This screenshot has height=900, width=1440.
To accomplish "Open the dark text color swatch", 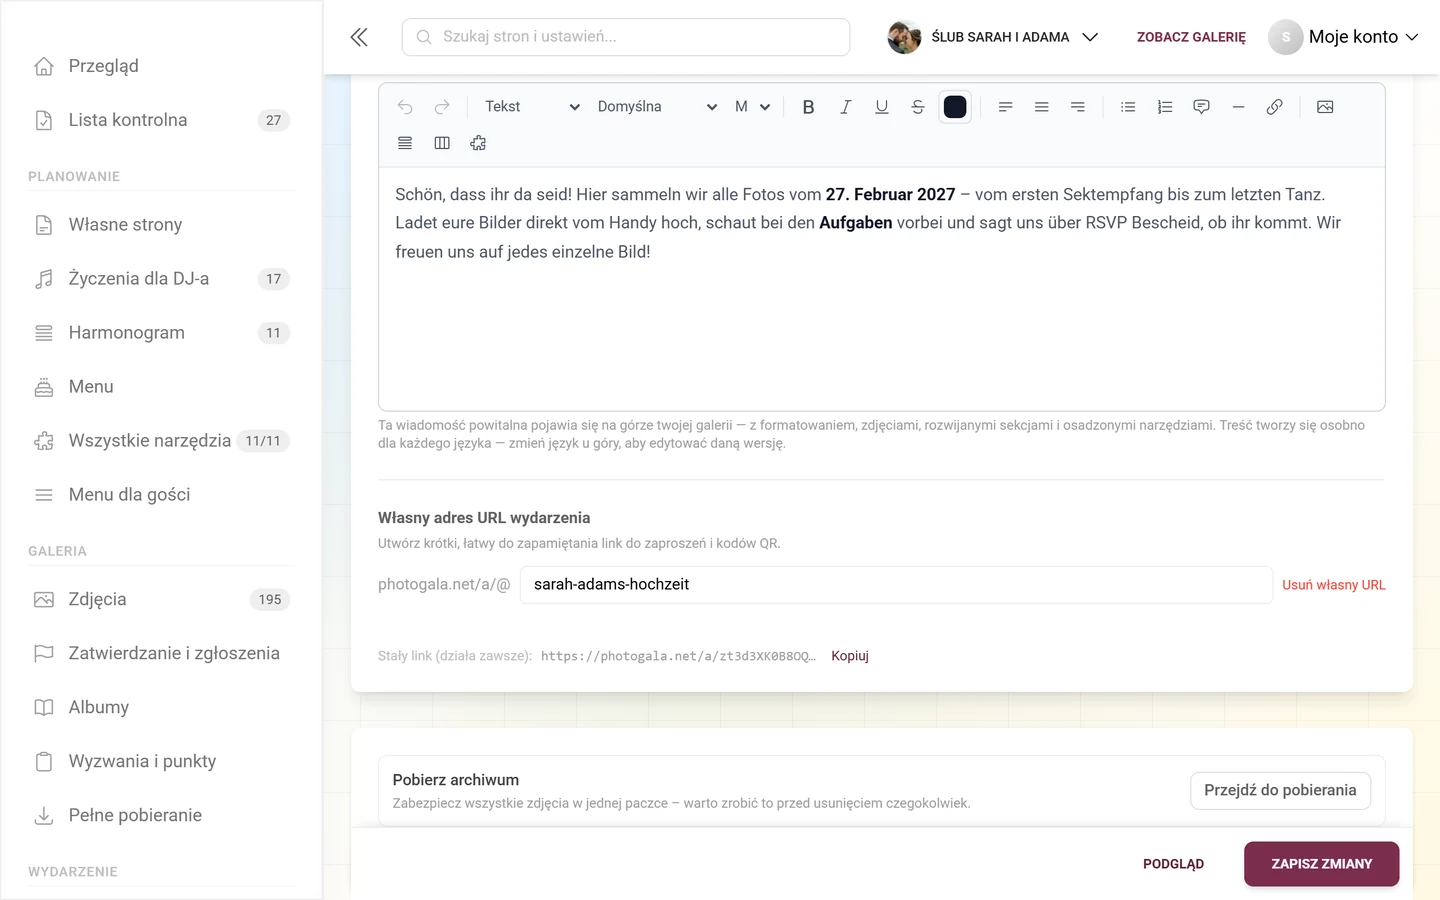I will pos(955,107).
